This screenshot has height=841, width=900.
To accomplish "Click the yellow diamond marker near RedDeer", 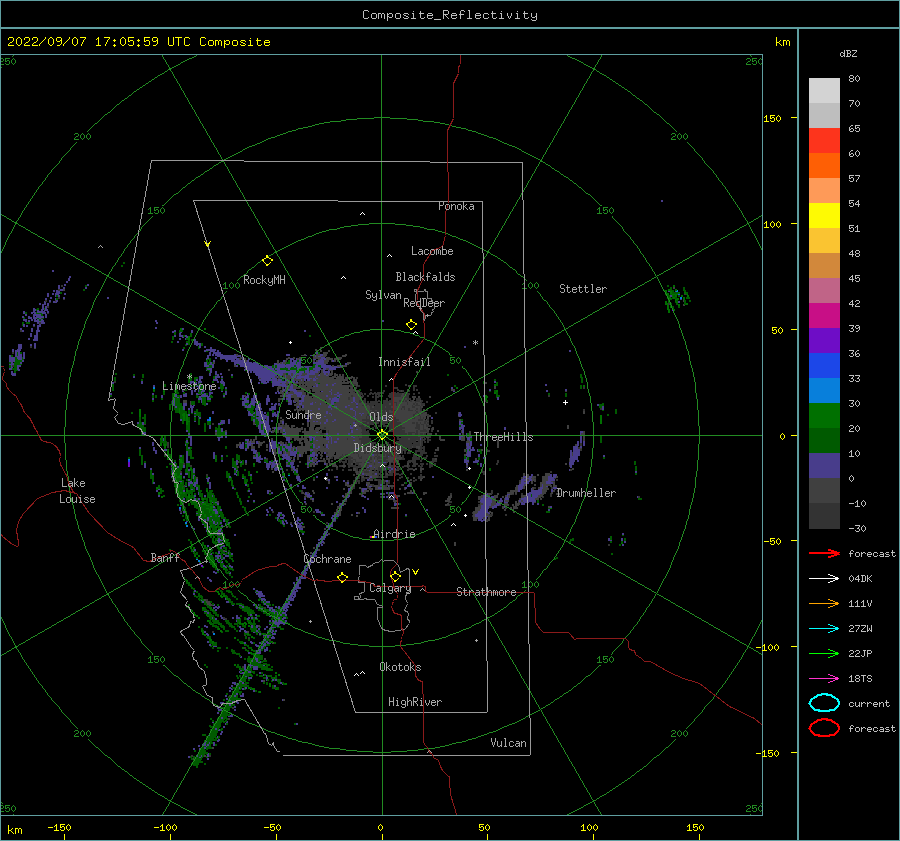I will 412,325.
